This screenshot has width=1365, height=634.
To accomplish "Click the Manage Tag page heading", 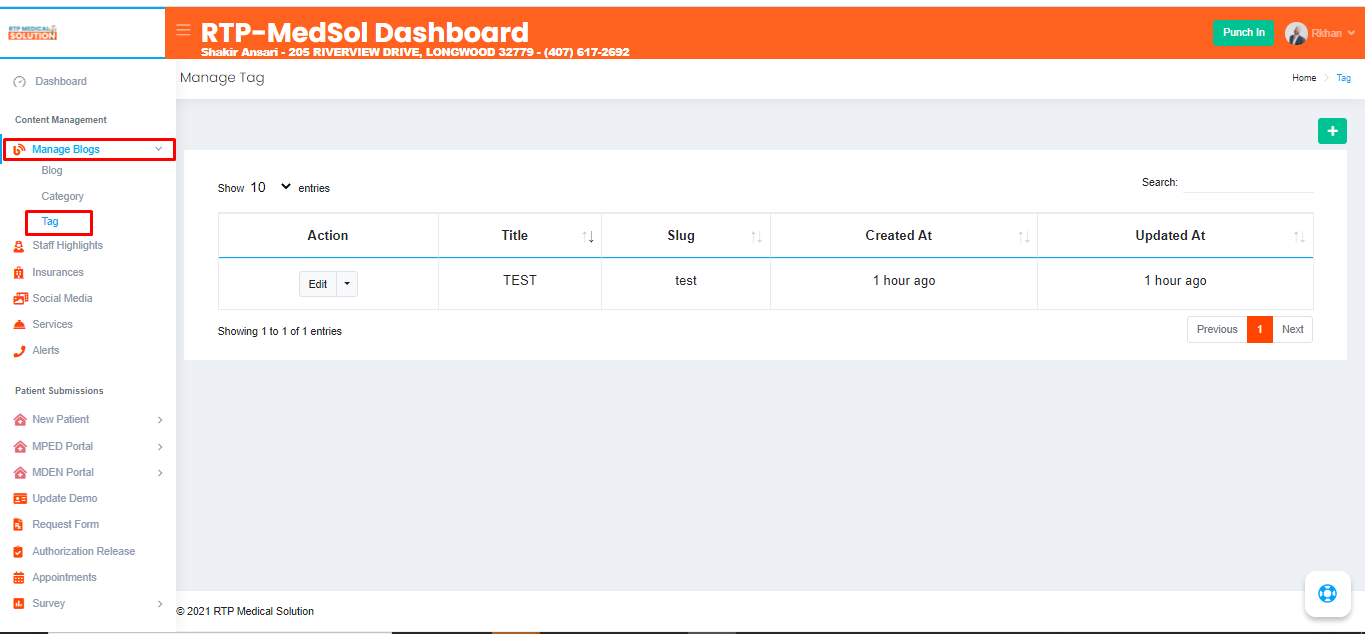I will tap(222, 78).
